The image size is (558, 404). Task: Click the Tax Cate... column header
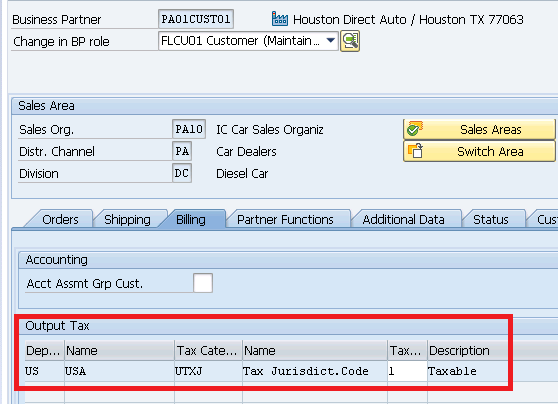click(x=208, y=351)
